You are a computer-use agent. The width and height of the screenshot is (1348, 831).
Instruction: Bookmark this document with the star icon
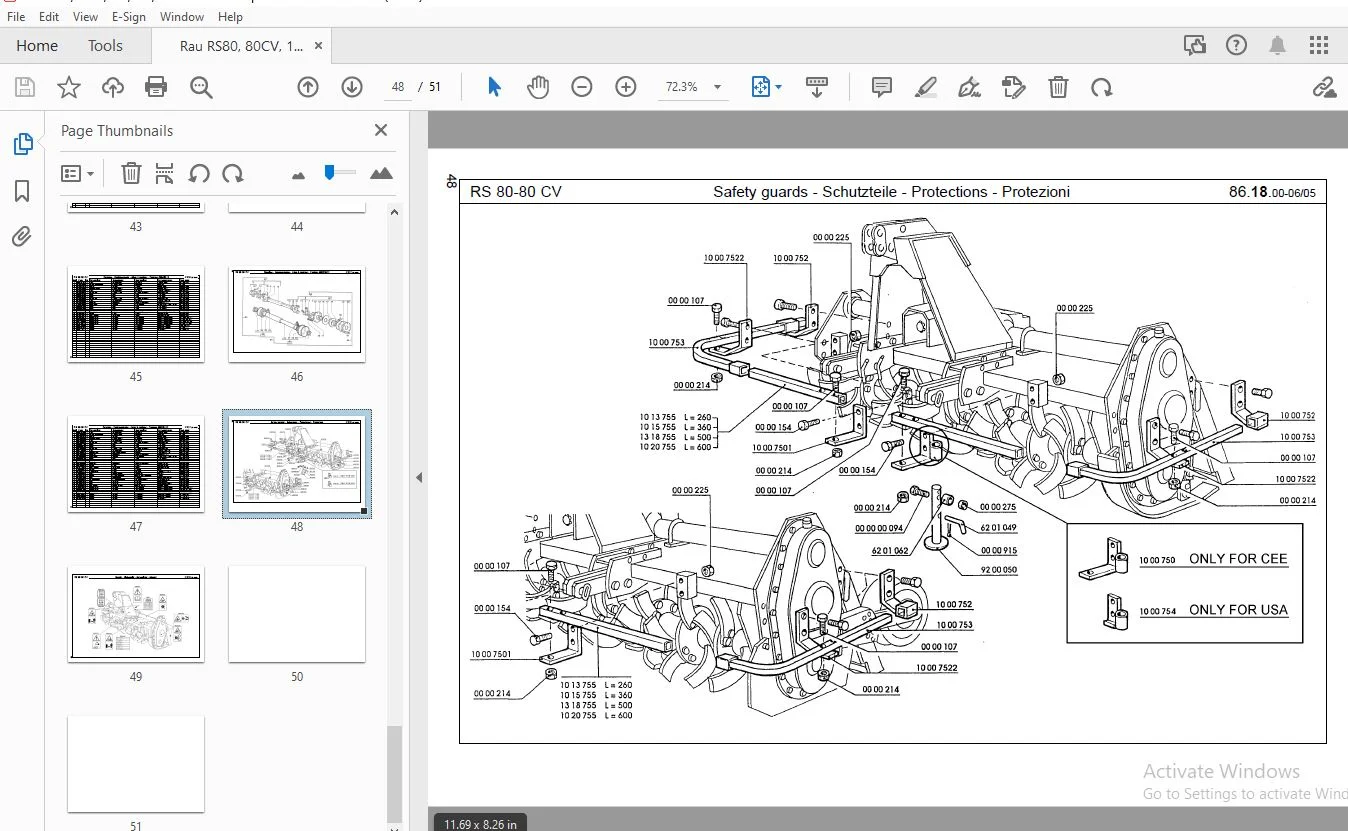click(x=69, y=87)
